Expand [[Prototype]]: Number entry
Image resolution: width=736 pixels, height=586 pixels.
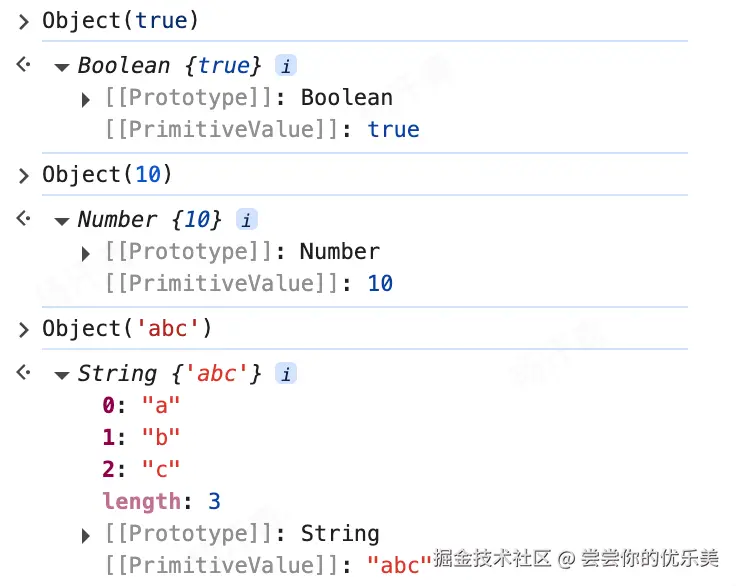(87, 253)
